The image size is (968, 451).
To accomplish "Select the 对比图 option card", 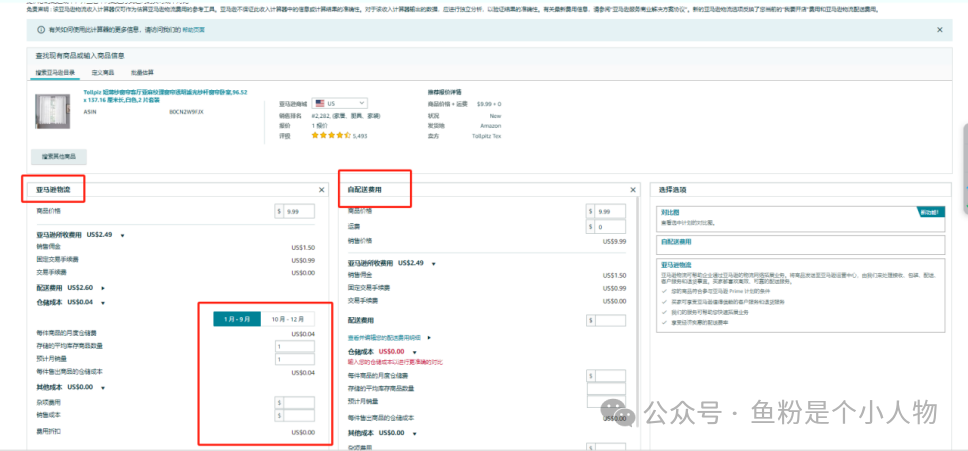I will [x=801, y=218].
